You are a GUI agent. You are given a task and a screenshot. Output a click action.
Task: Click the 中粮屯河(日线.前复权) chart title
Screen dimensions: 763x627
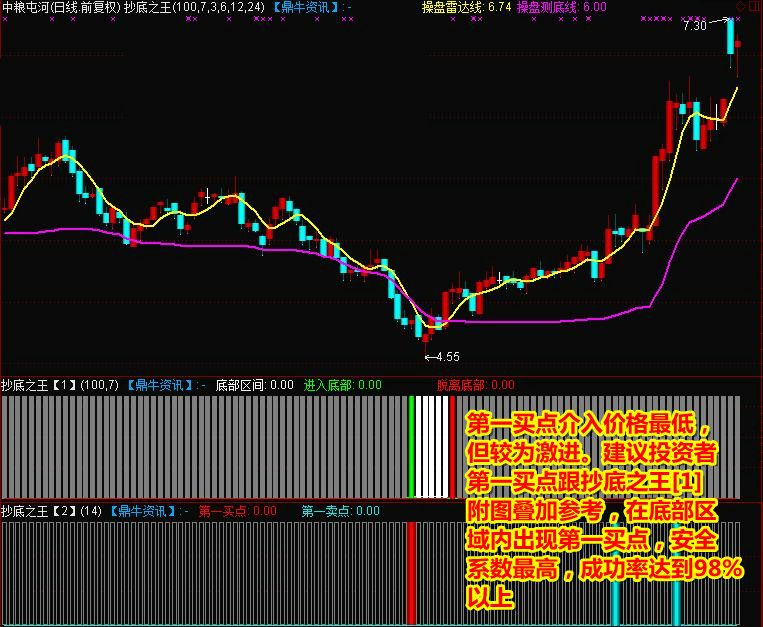point(61,7)
